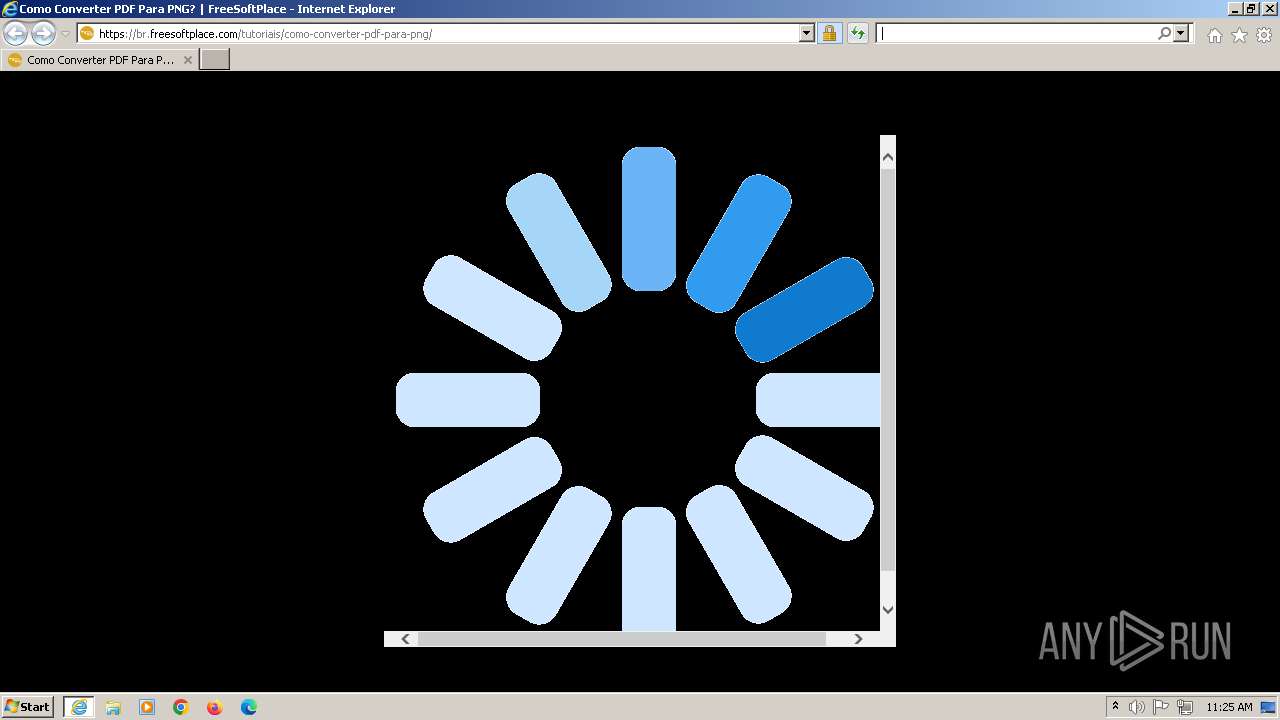Launch Firefox from taskbar
Image resolution: width=1280 pixels, height=720 pixels.
[214, 707]
